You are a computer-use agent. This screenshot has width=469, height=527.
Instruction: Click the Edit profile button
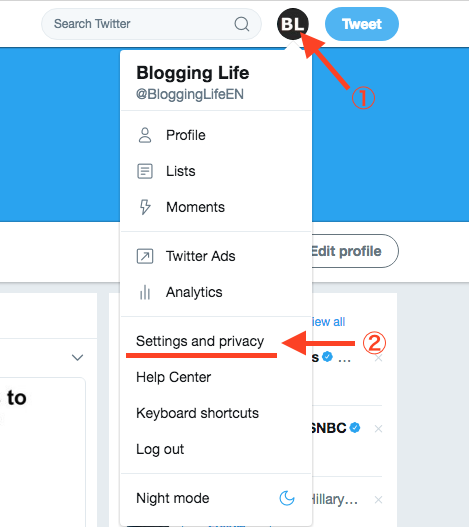pyautogui.click(x=355, y=251)
